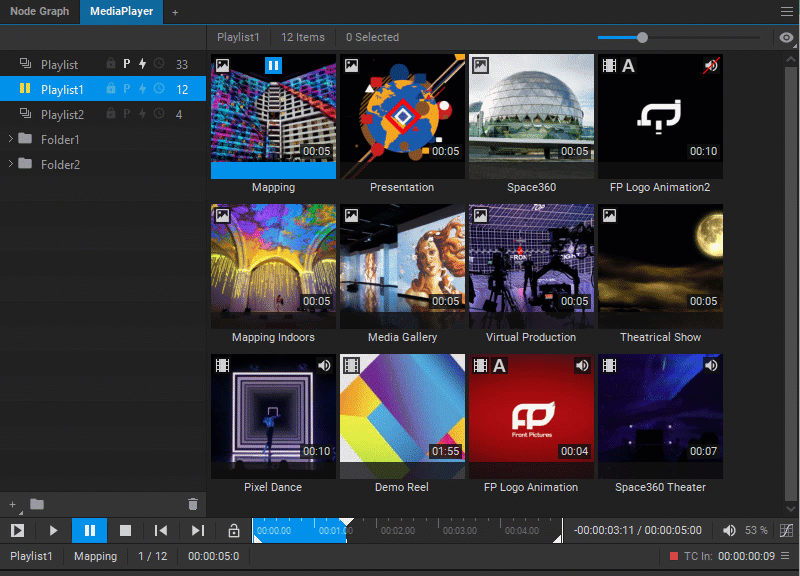
Task: Mute audio with volume speaker icon
Action: (x=729, y=531)
